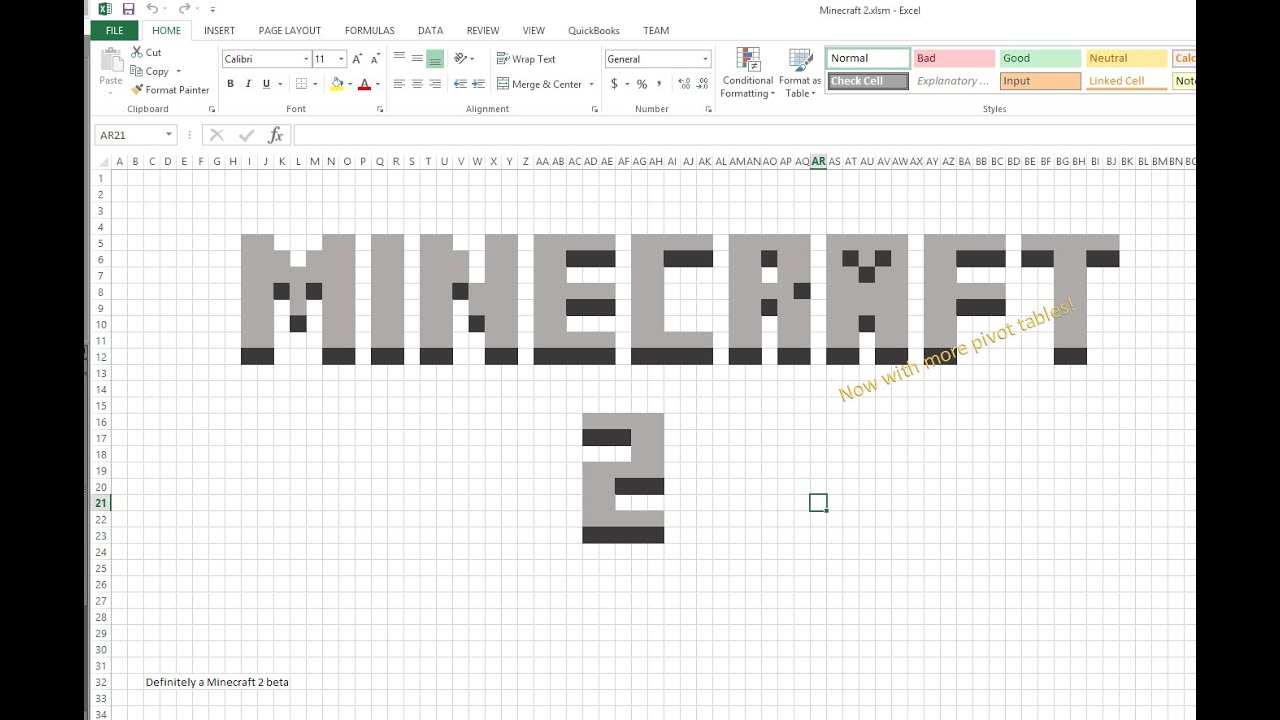Click the Redo arrow icon
1280x720 pixels.
[184, 9]
